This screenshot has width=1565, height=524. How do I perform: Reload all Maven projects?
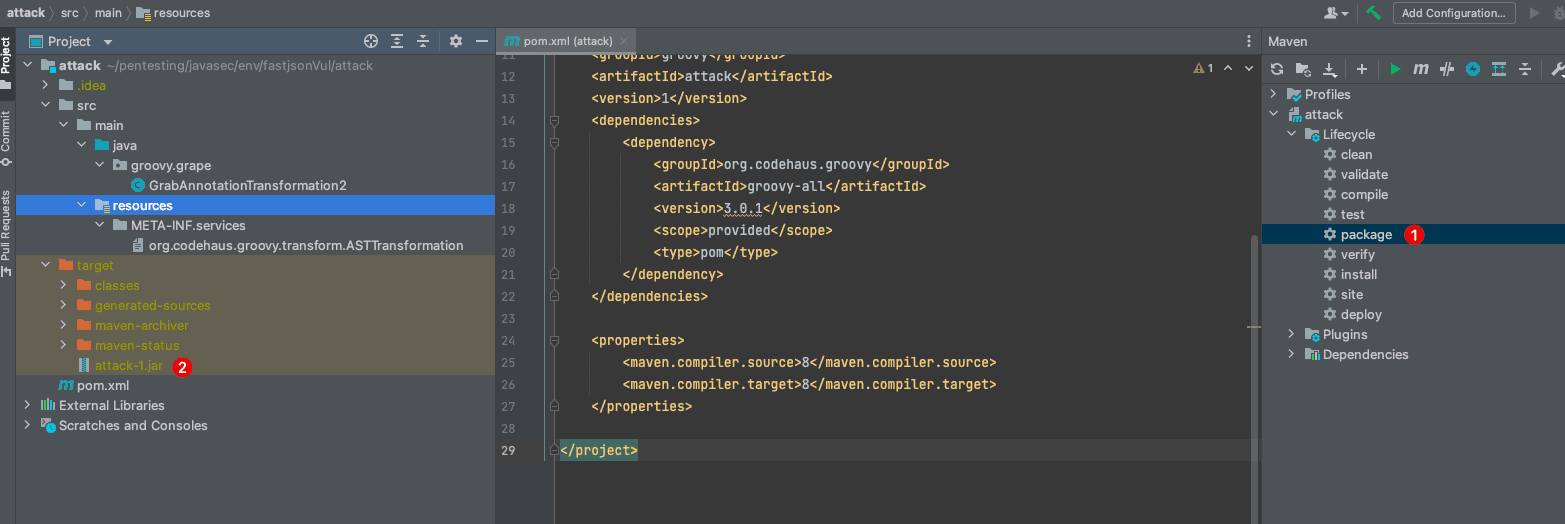click(x=1277, y=69)
